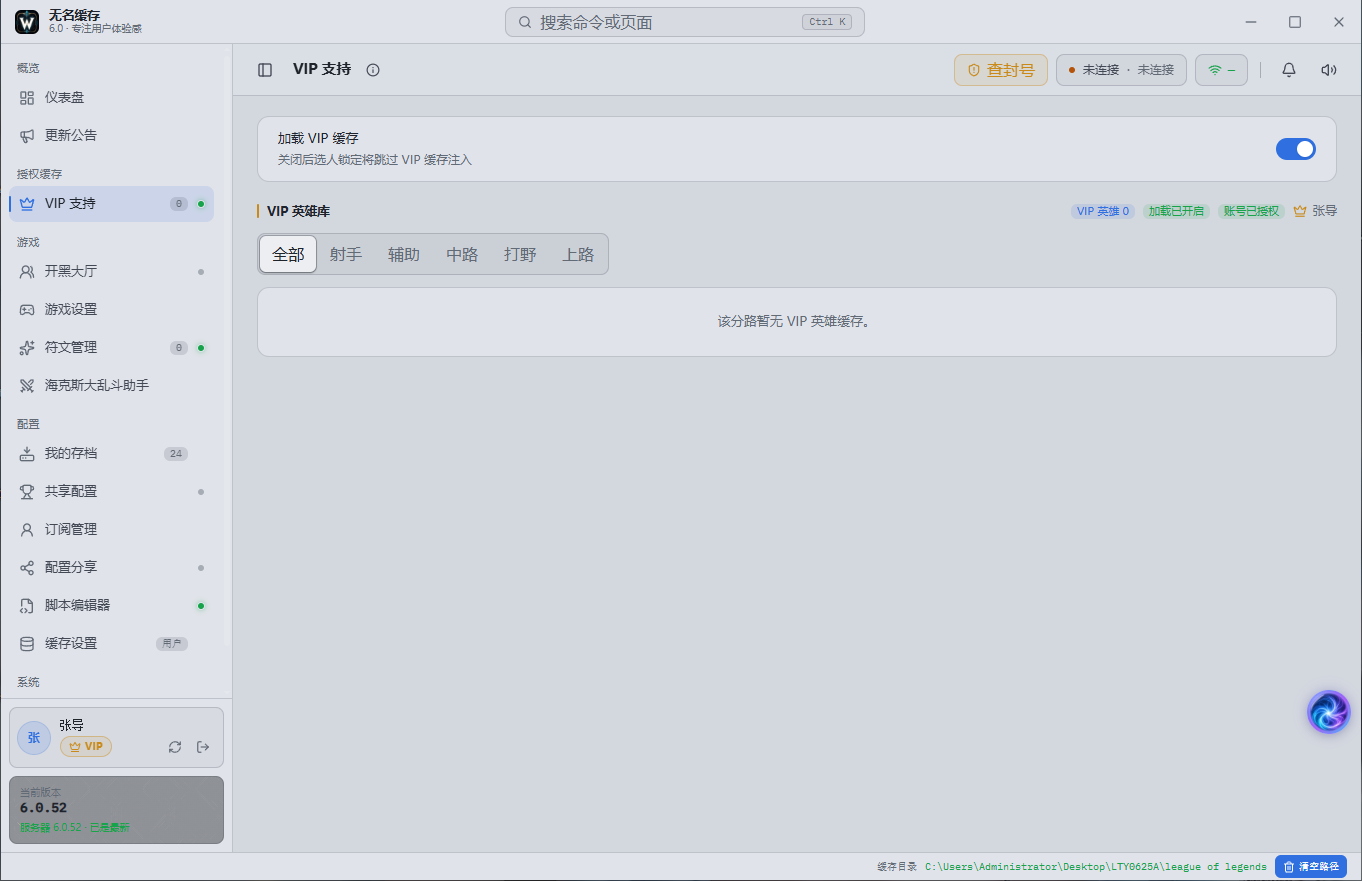The image size is (1362, 881).
Task: Click the W app logo icon
Action: pos(27,22)
